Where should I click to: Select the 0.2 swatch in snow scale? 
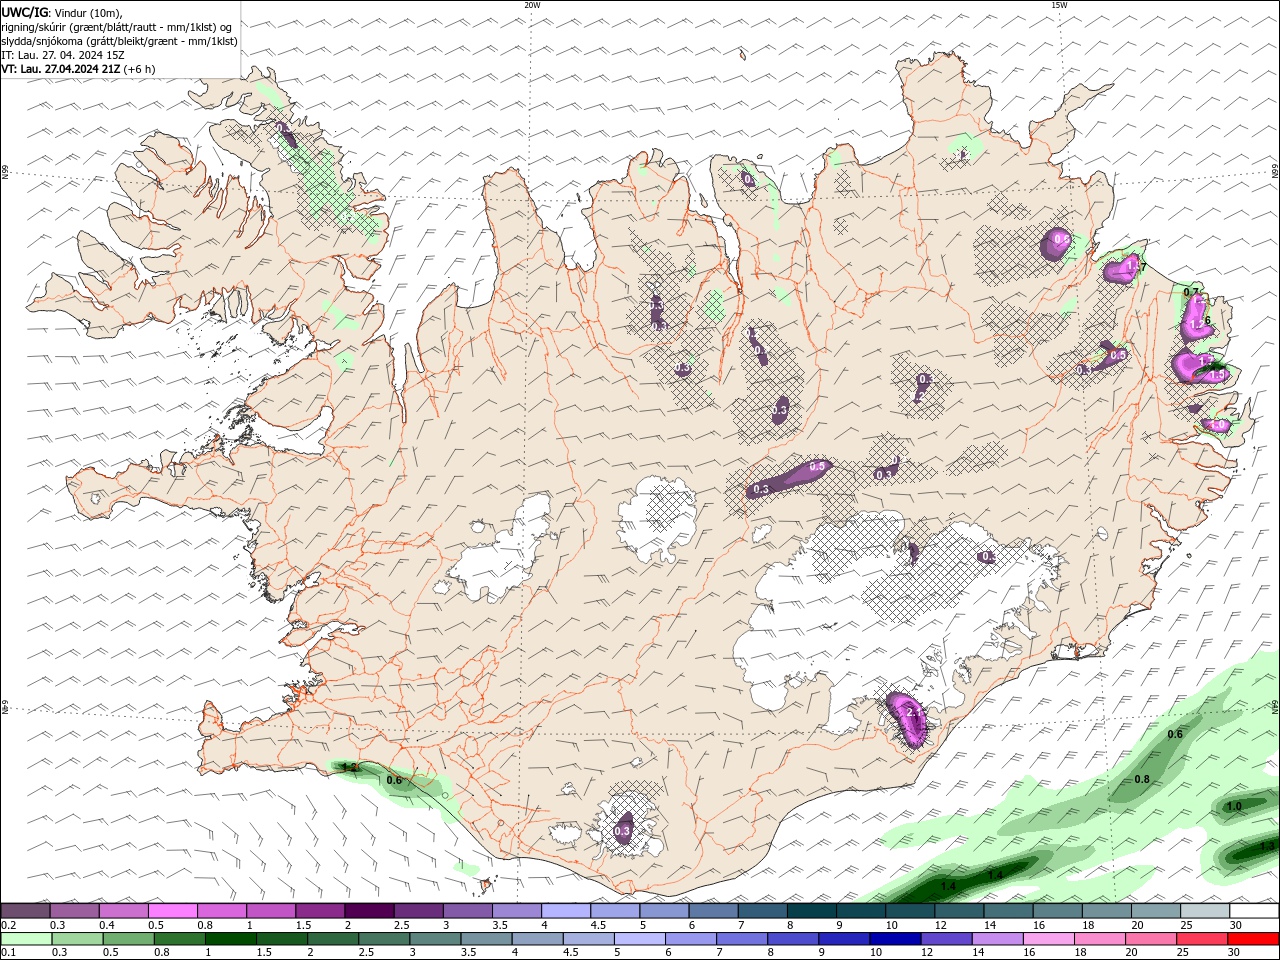(25, 910)
